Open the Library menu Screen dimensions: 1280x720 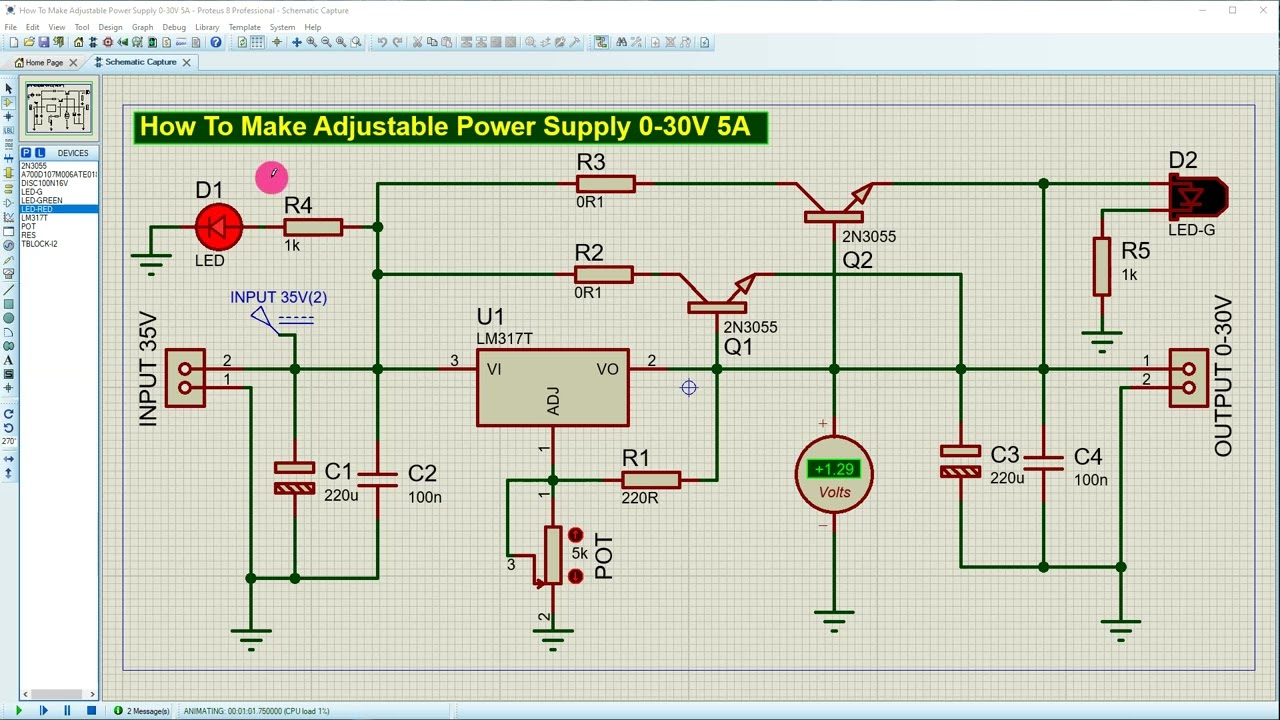pyautogui.click(x=207, y=27)
